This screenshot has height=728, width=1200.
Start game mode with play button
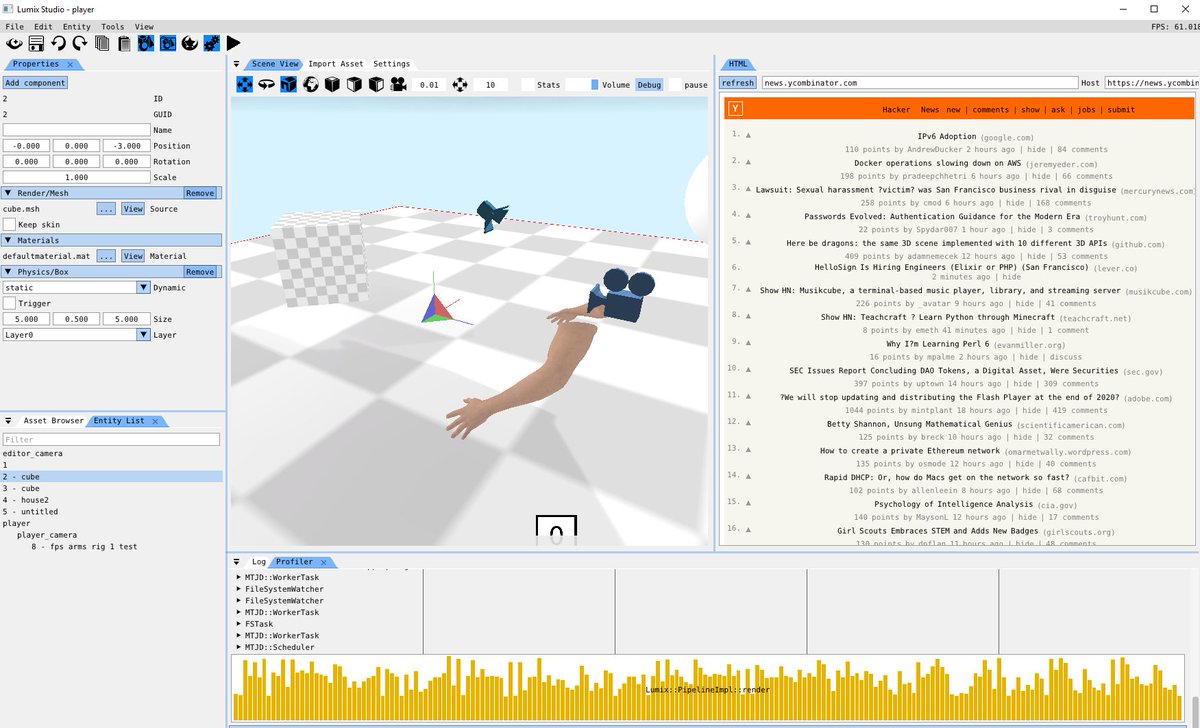pos(233,43)
